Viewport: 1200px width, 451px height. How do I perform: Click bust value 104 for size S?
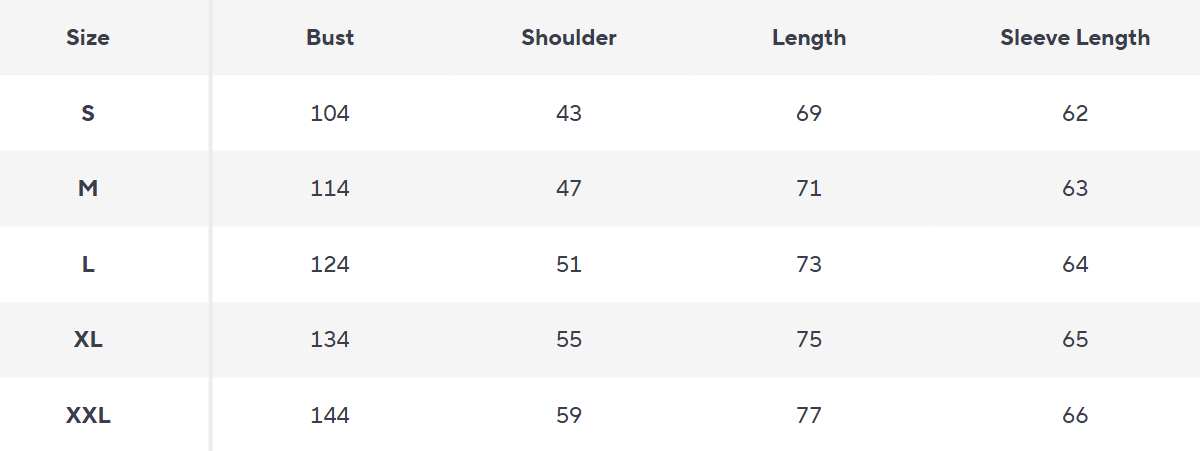330,113
